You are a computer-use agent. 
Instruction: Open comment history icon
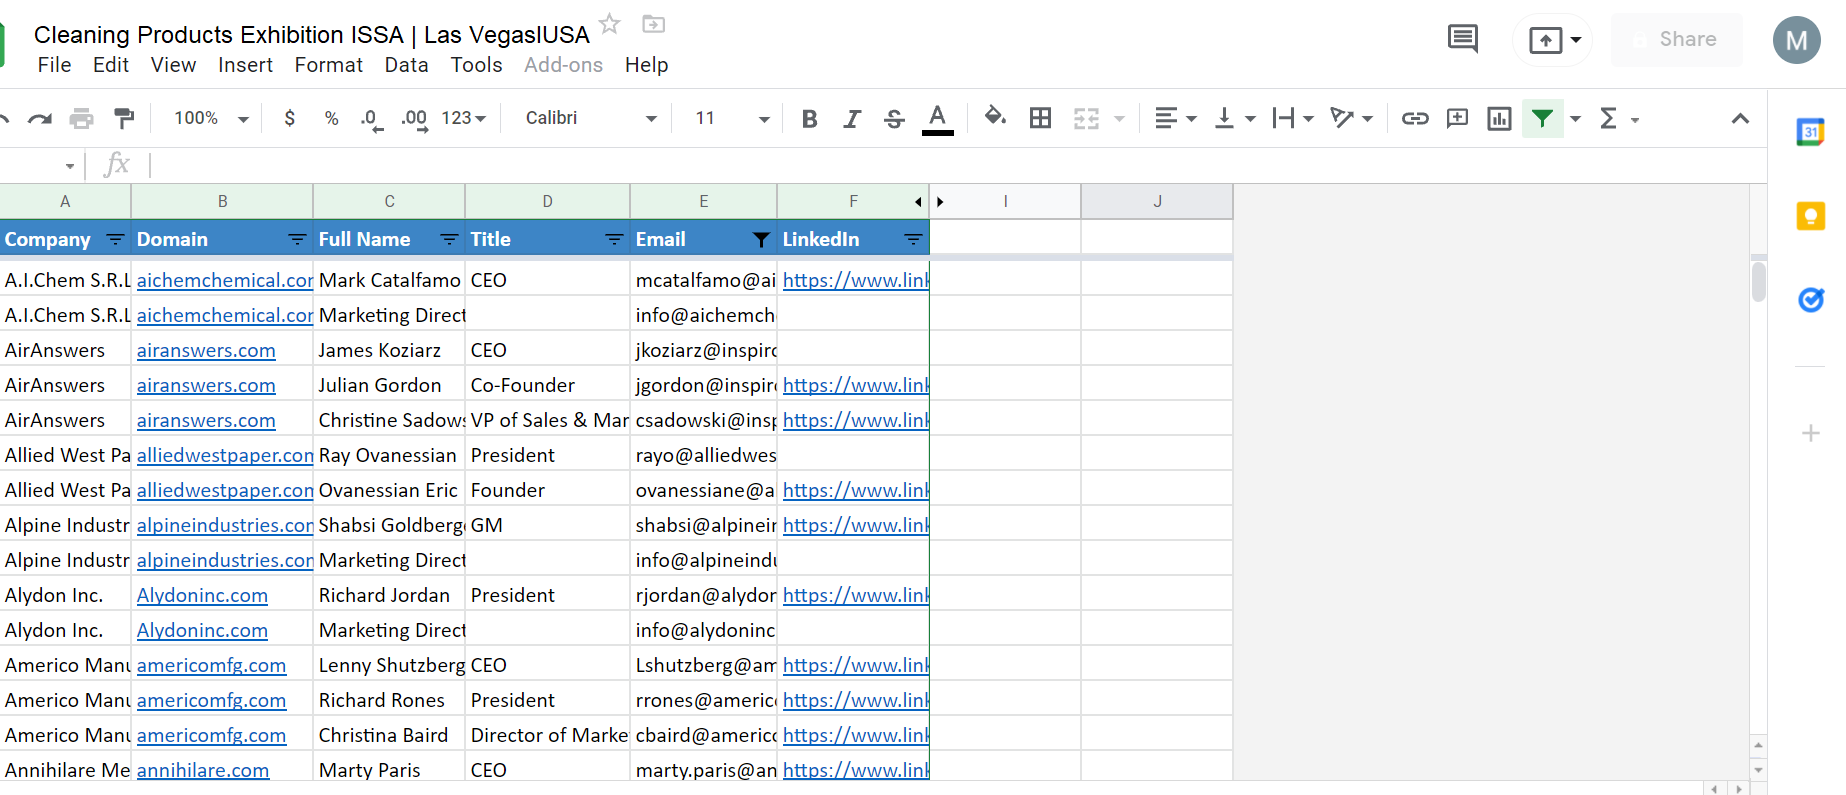tap(1463, 39)
